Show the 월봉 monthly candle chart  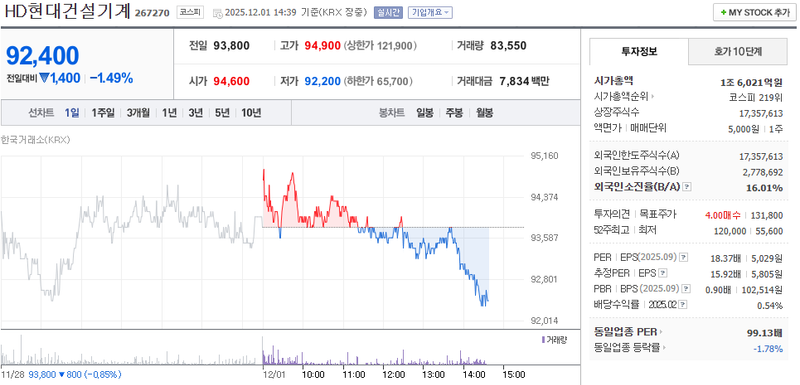(485, 113)
